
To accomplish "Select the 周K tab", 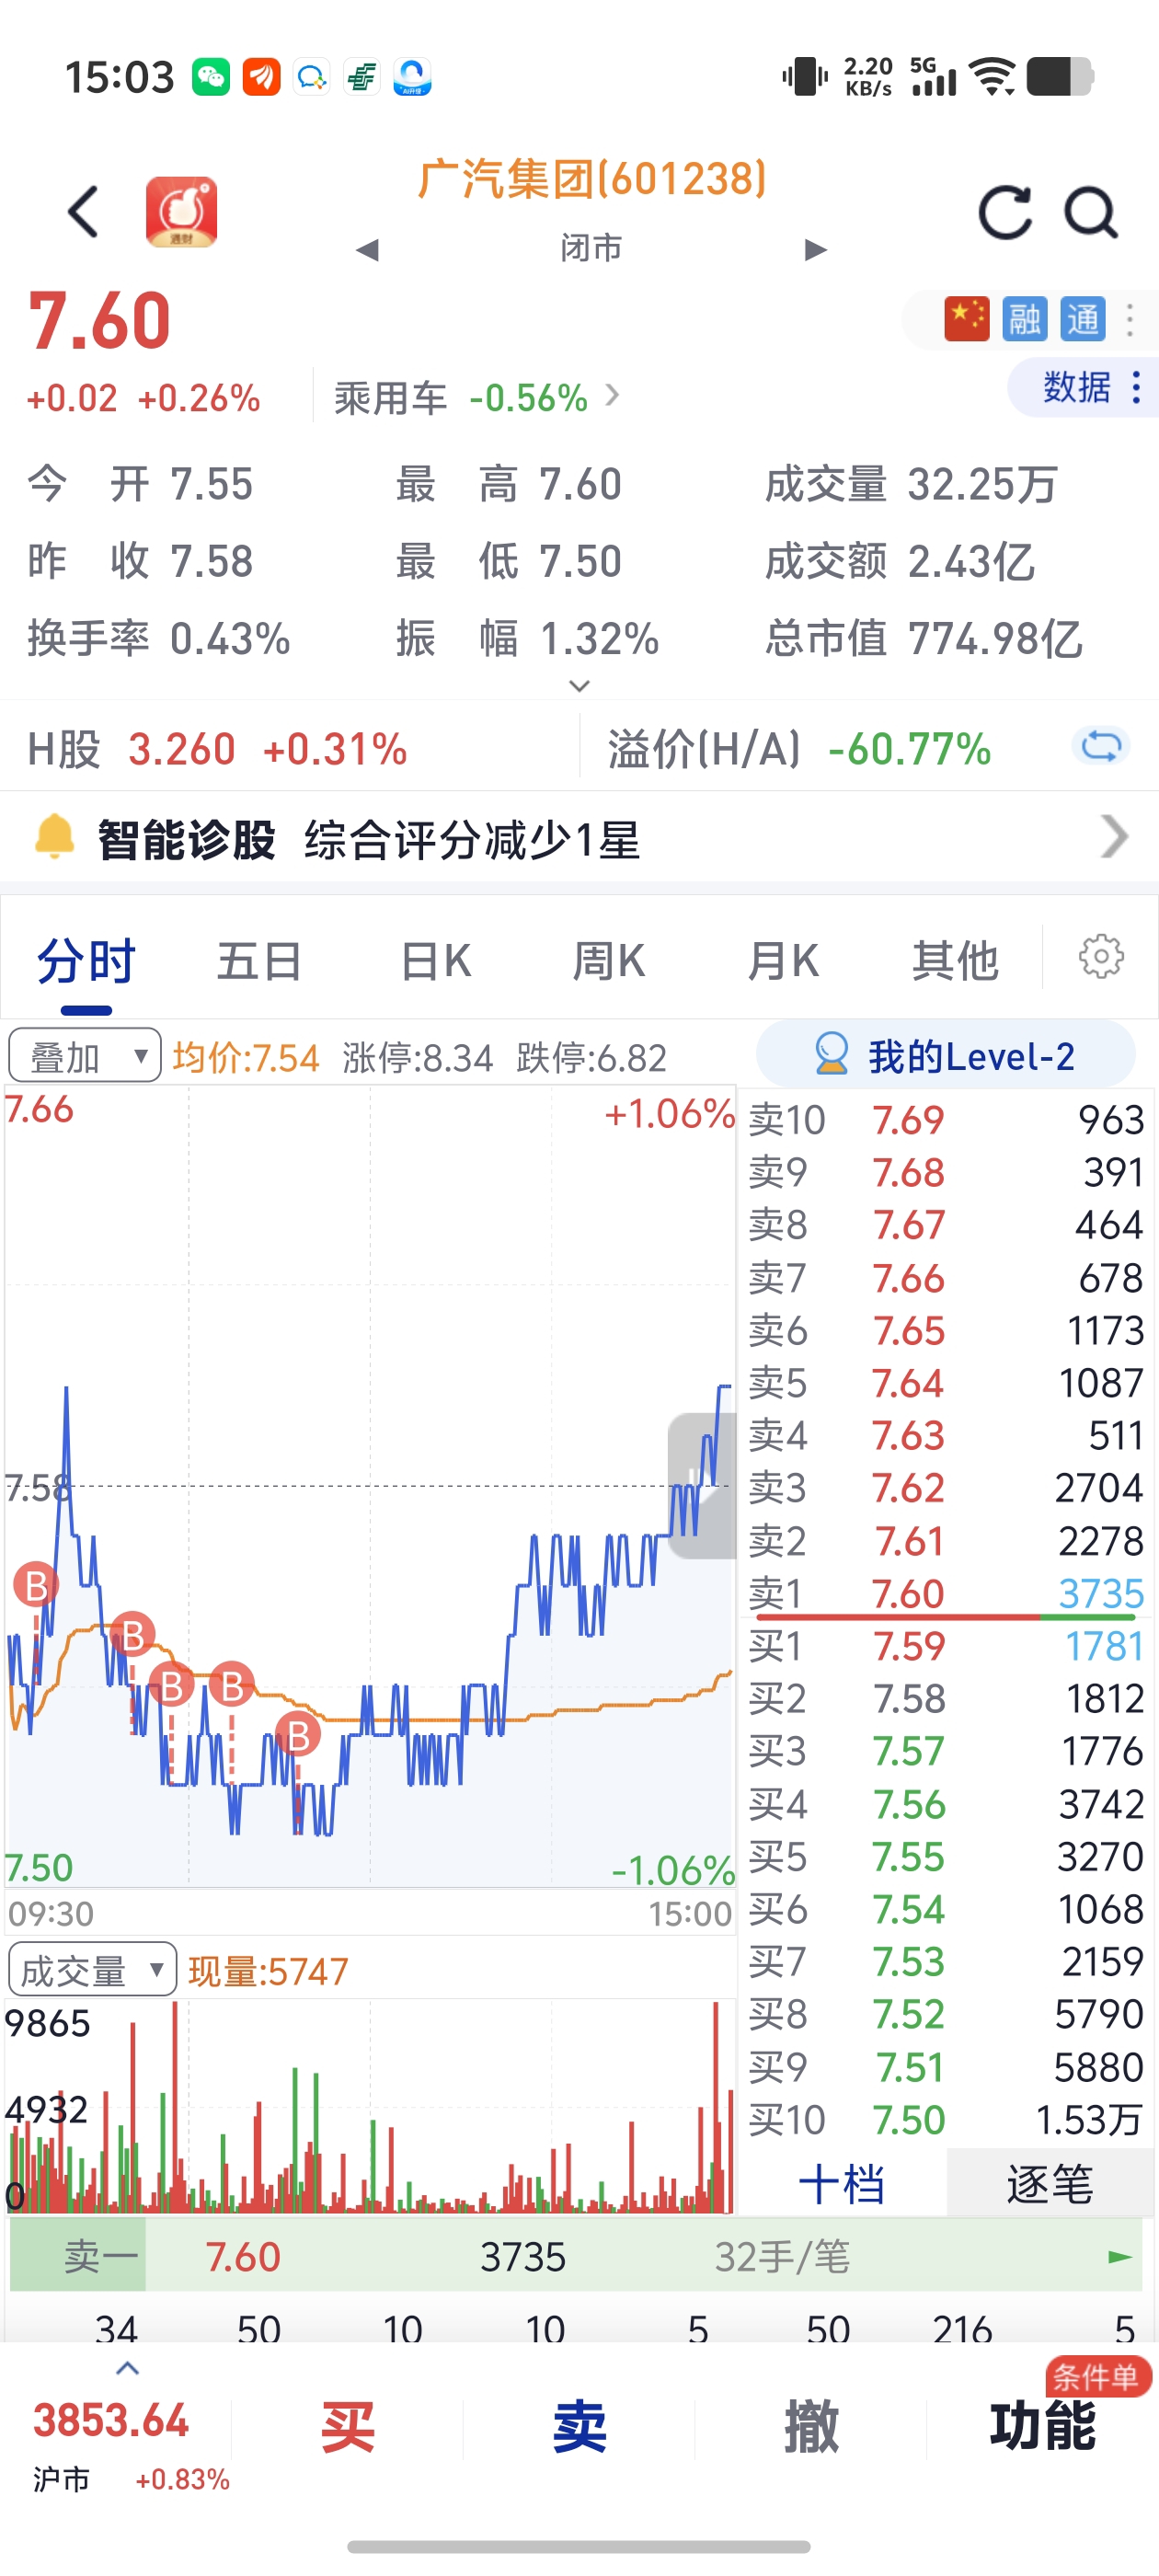I will [x=608, y=962].
